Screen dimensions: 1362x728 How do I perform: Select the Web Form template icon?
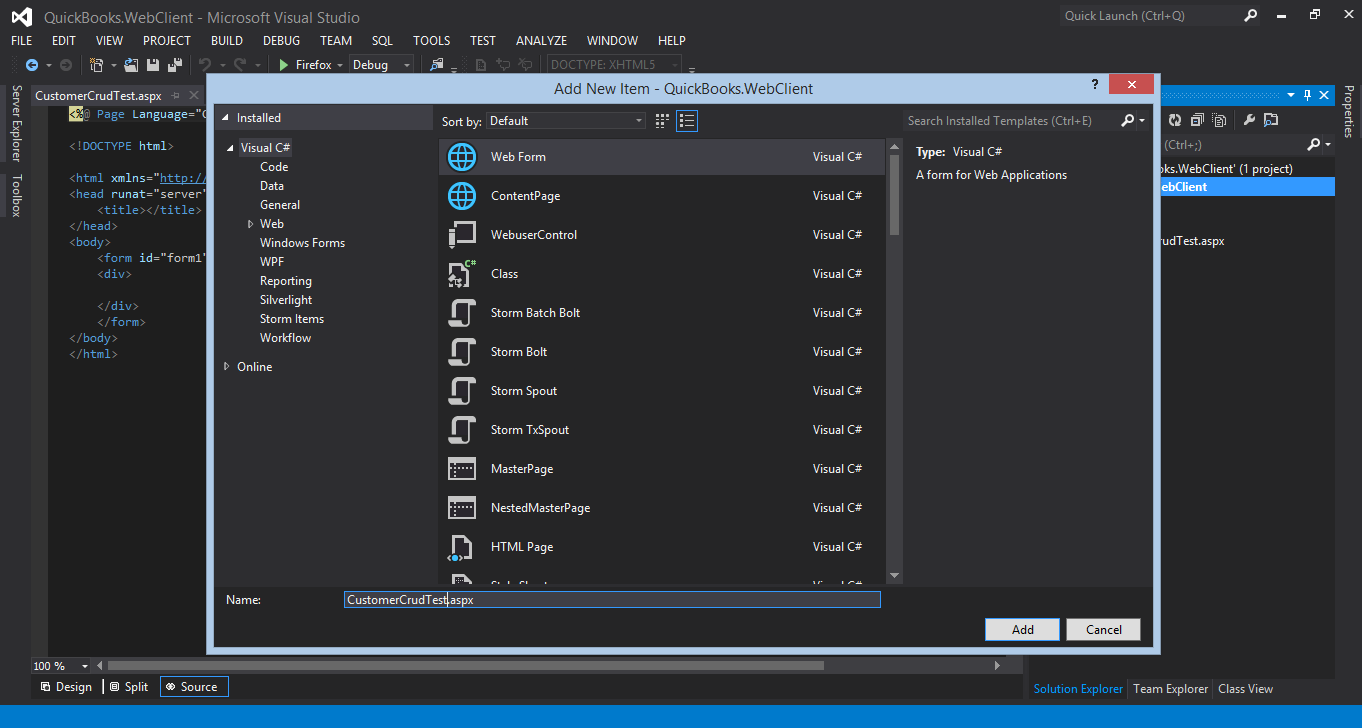coord(462,157)
